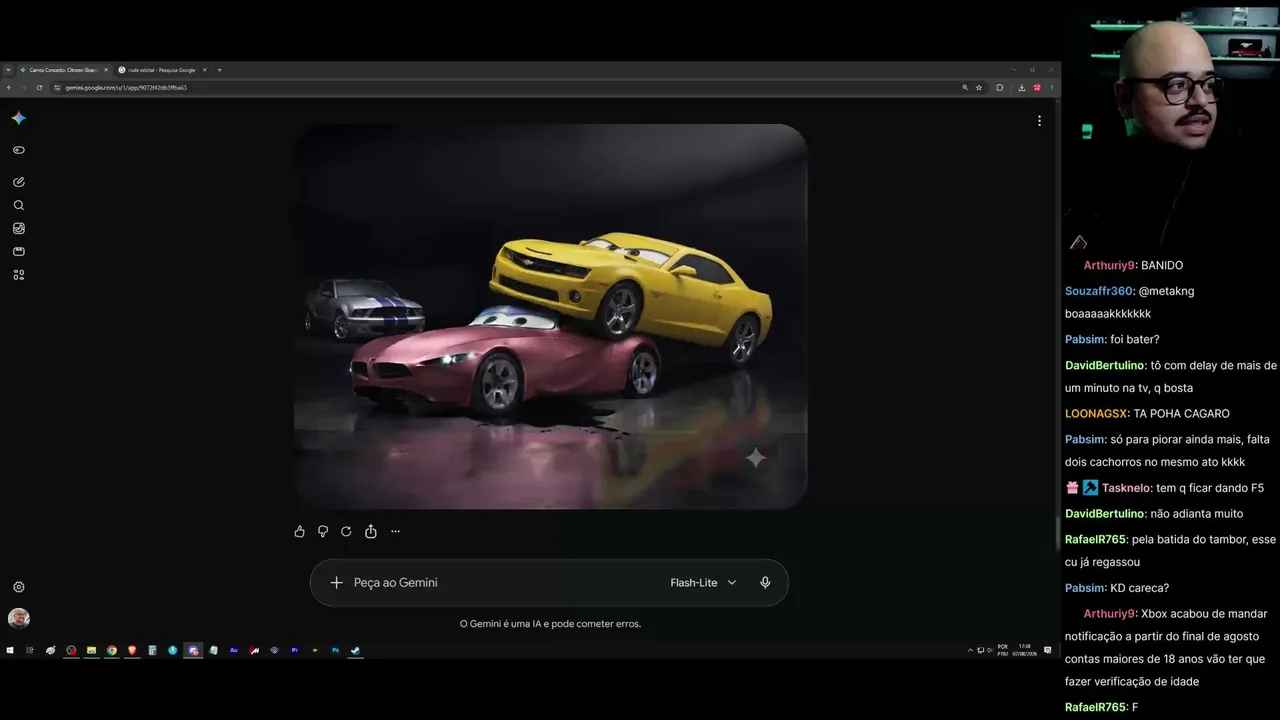This screenshot has width=1280, height=720.
Task: Open a new browser tab
Action: point(219,70)
